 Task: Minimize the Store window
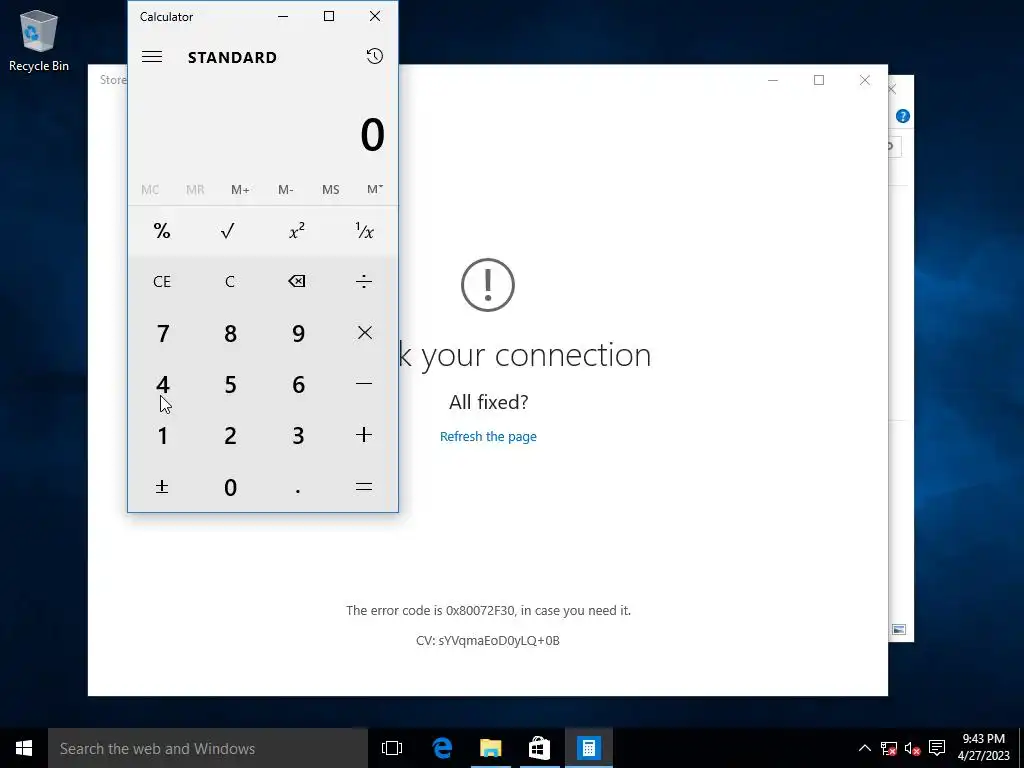(x=773, y=80)
